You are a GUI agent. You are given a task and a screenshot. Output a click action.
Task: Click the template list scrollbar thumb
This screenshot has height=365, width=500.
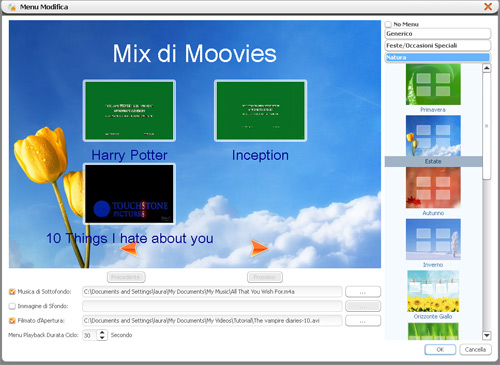[487, 126]
